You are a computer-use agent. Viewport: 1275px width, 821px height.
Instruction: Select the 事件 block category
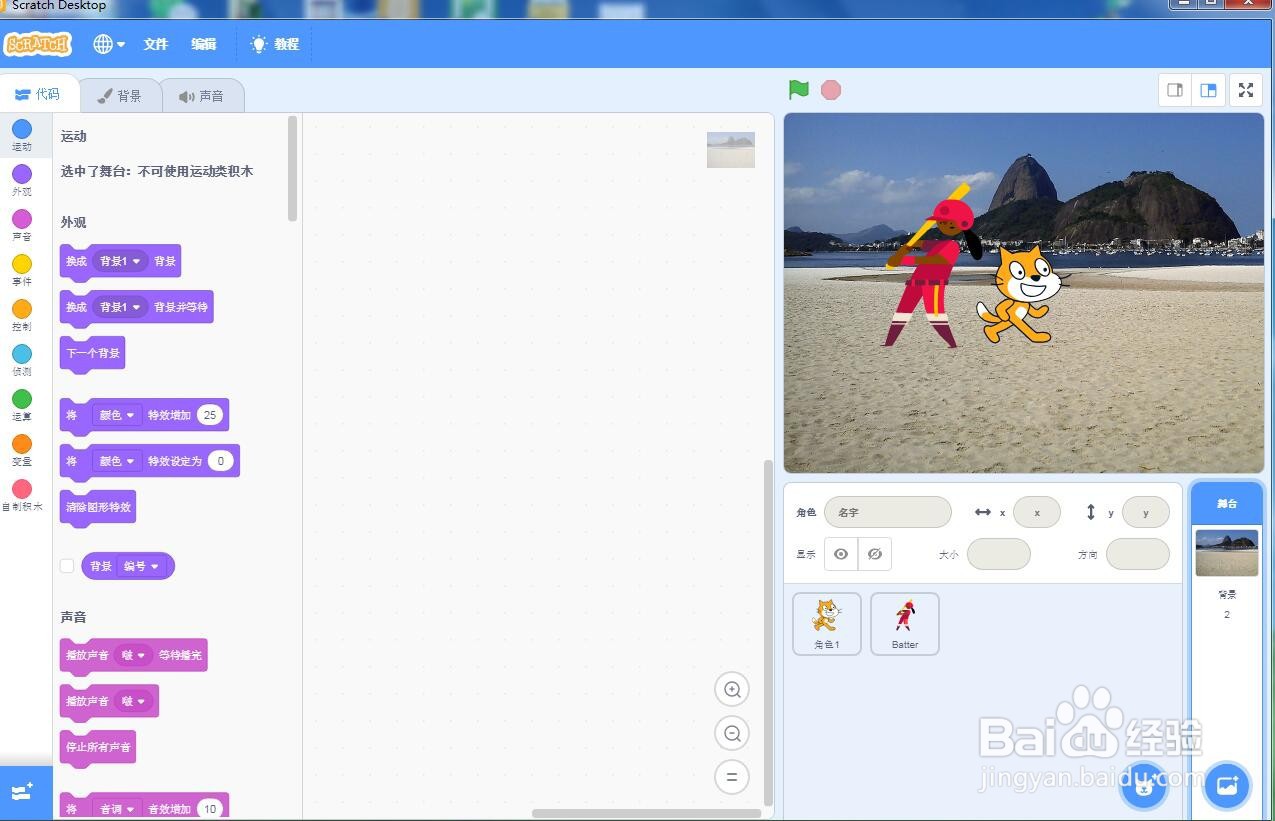pos(22,270)
